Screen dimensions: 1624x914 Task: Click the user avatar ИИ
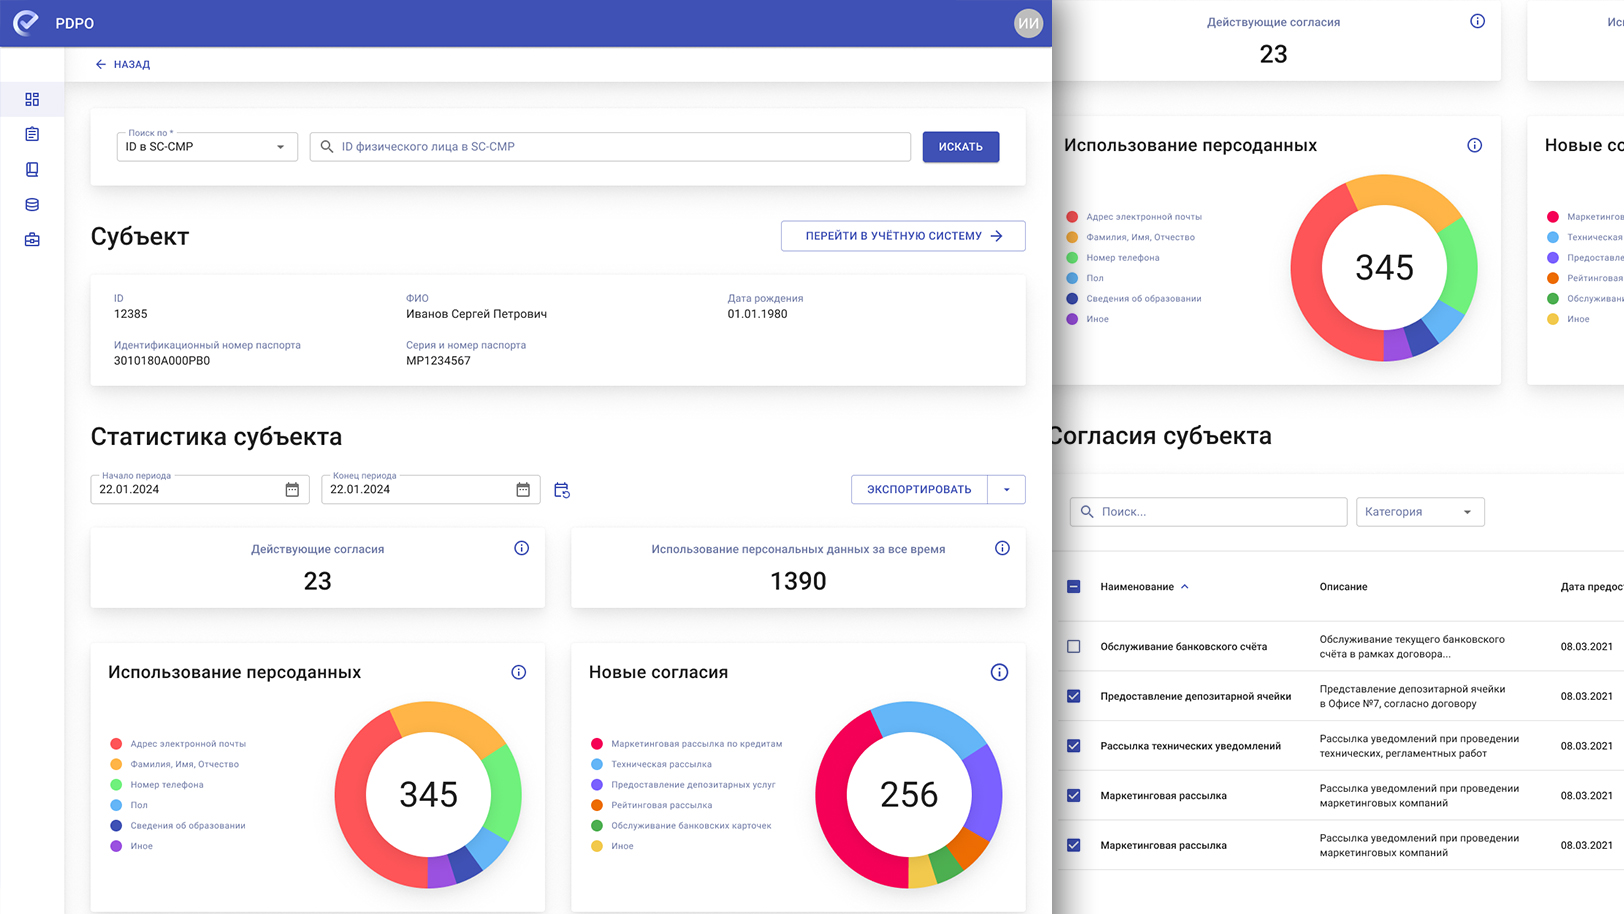point(1028,23)
